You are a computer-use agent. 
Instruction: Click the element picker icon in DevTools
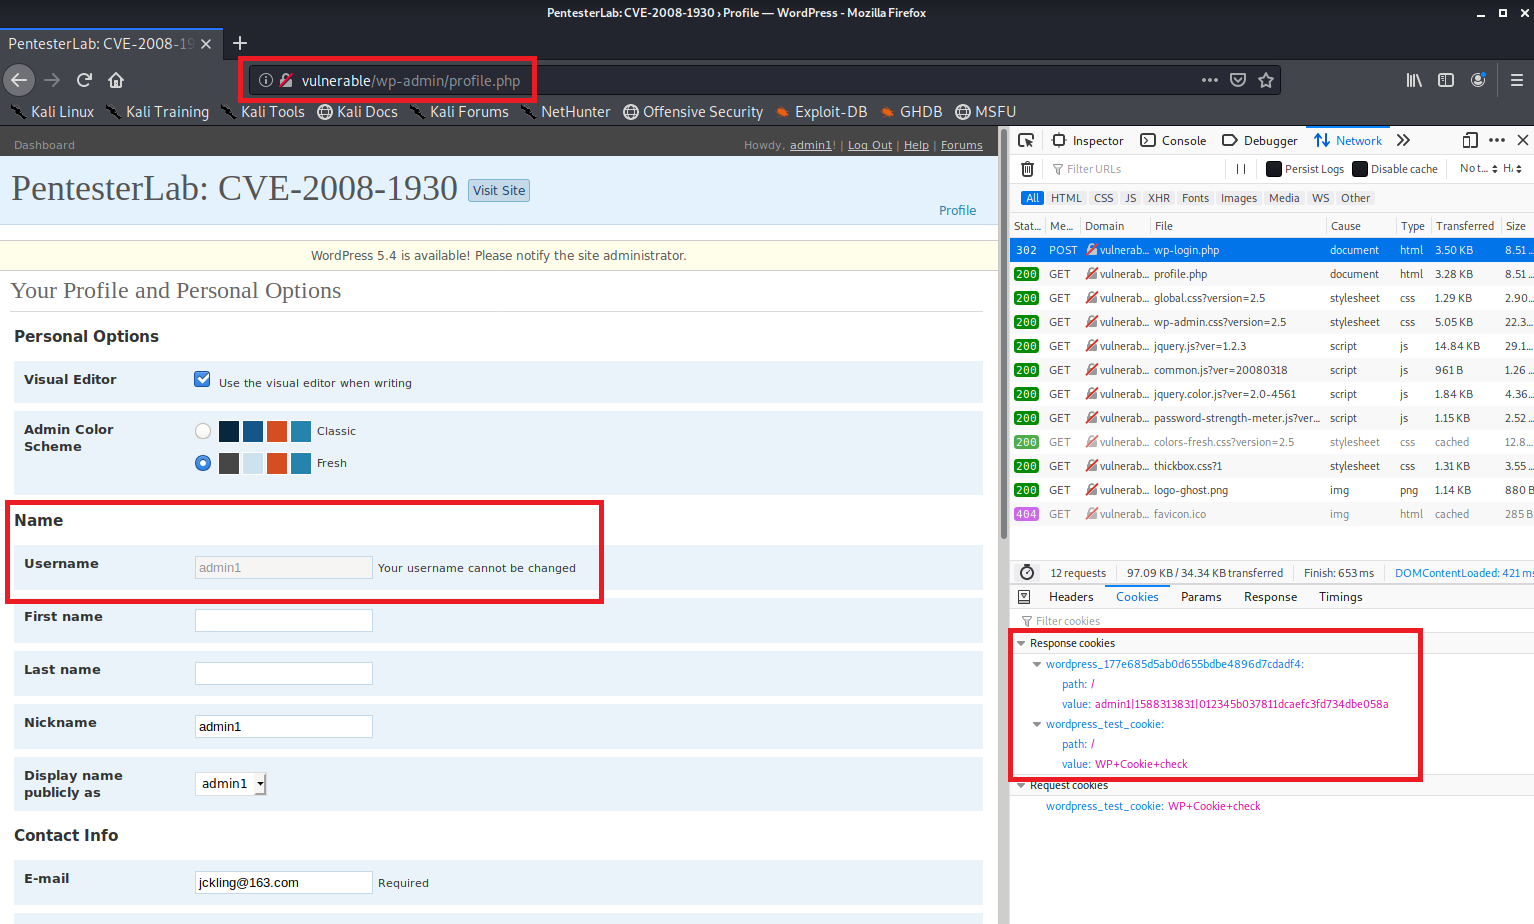point(1026,141)
